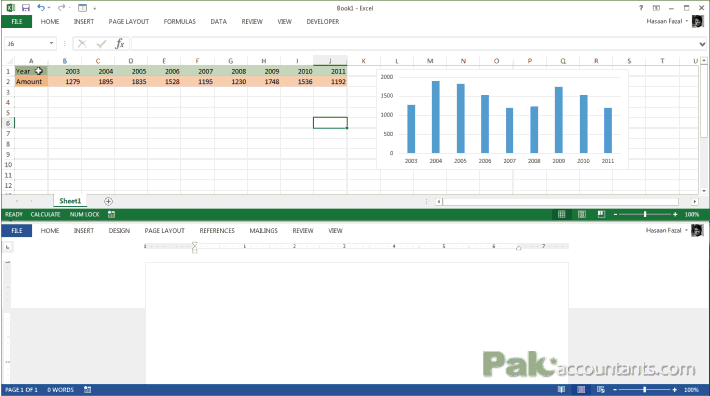Select the Amount cell A2

31,81
